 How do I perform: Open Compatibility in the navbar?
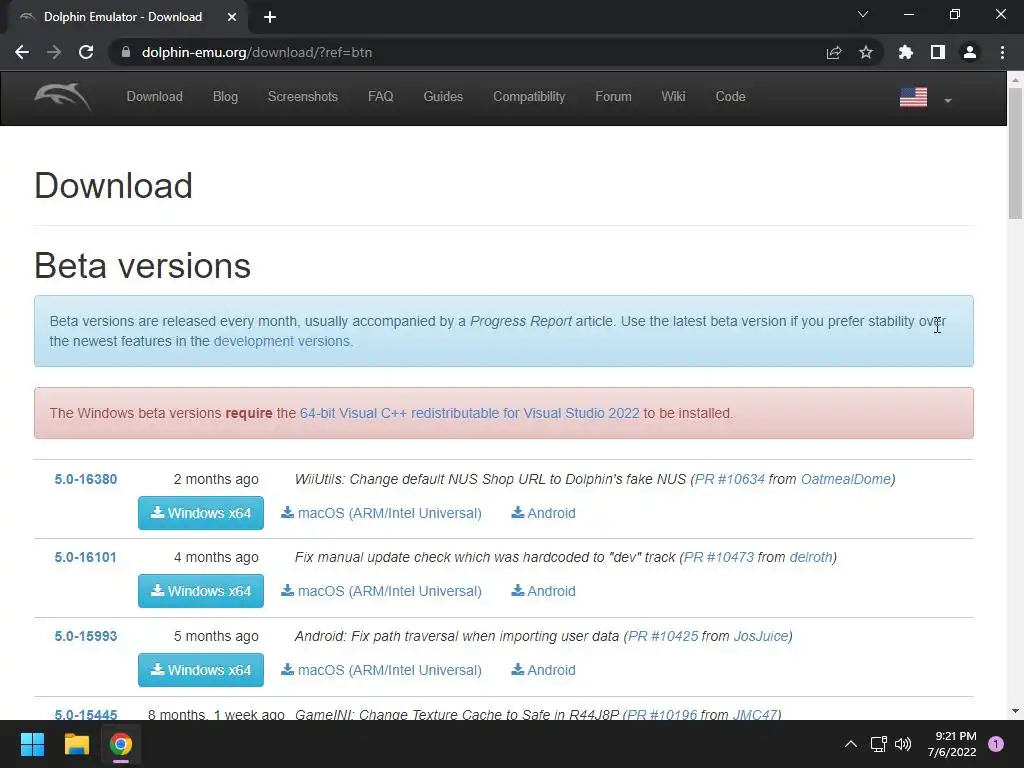[x=529, y=97]
